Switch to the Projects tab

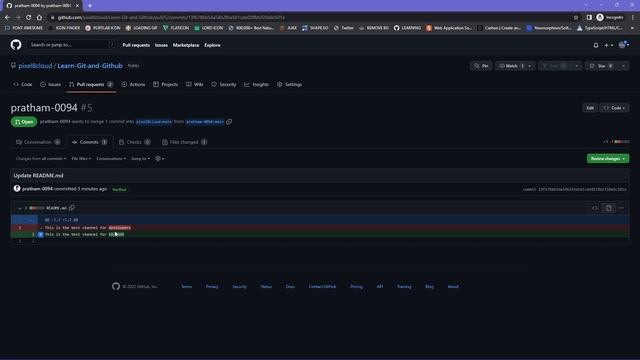pyautogui.click(x=165, y=84)
